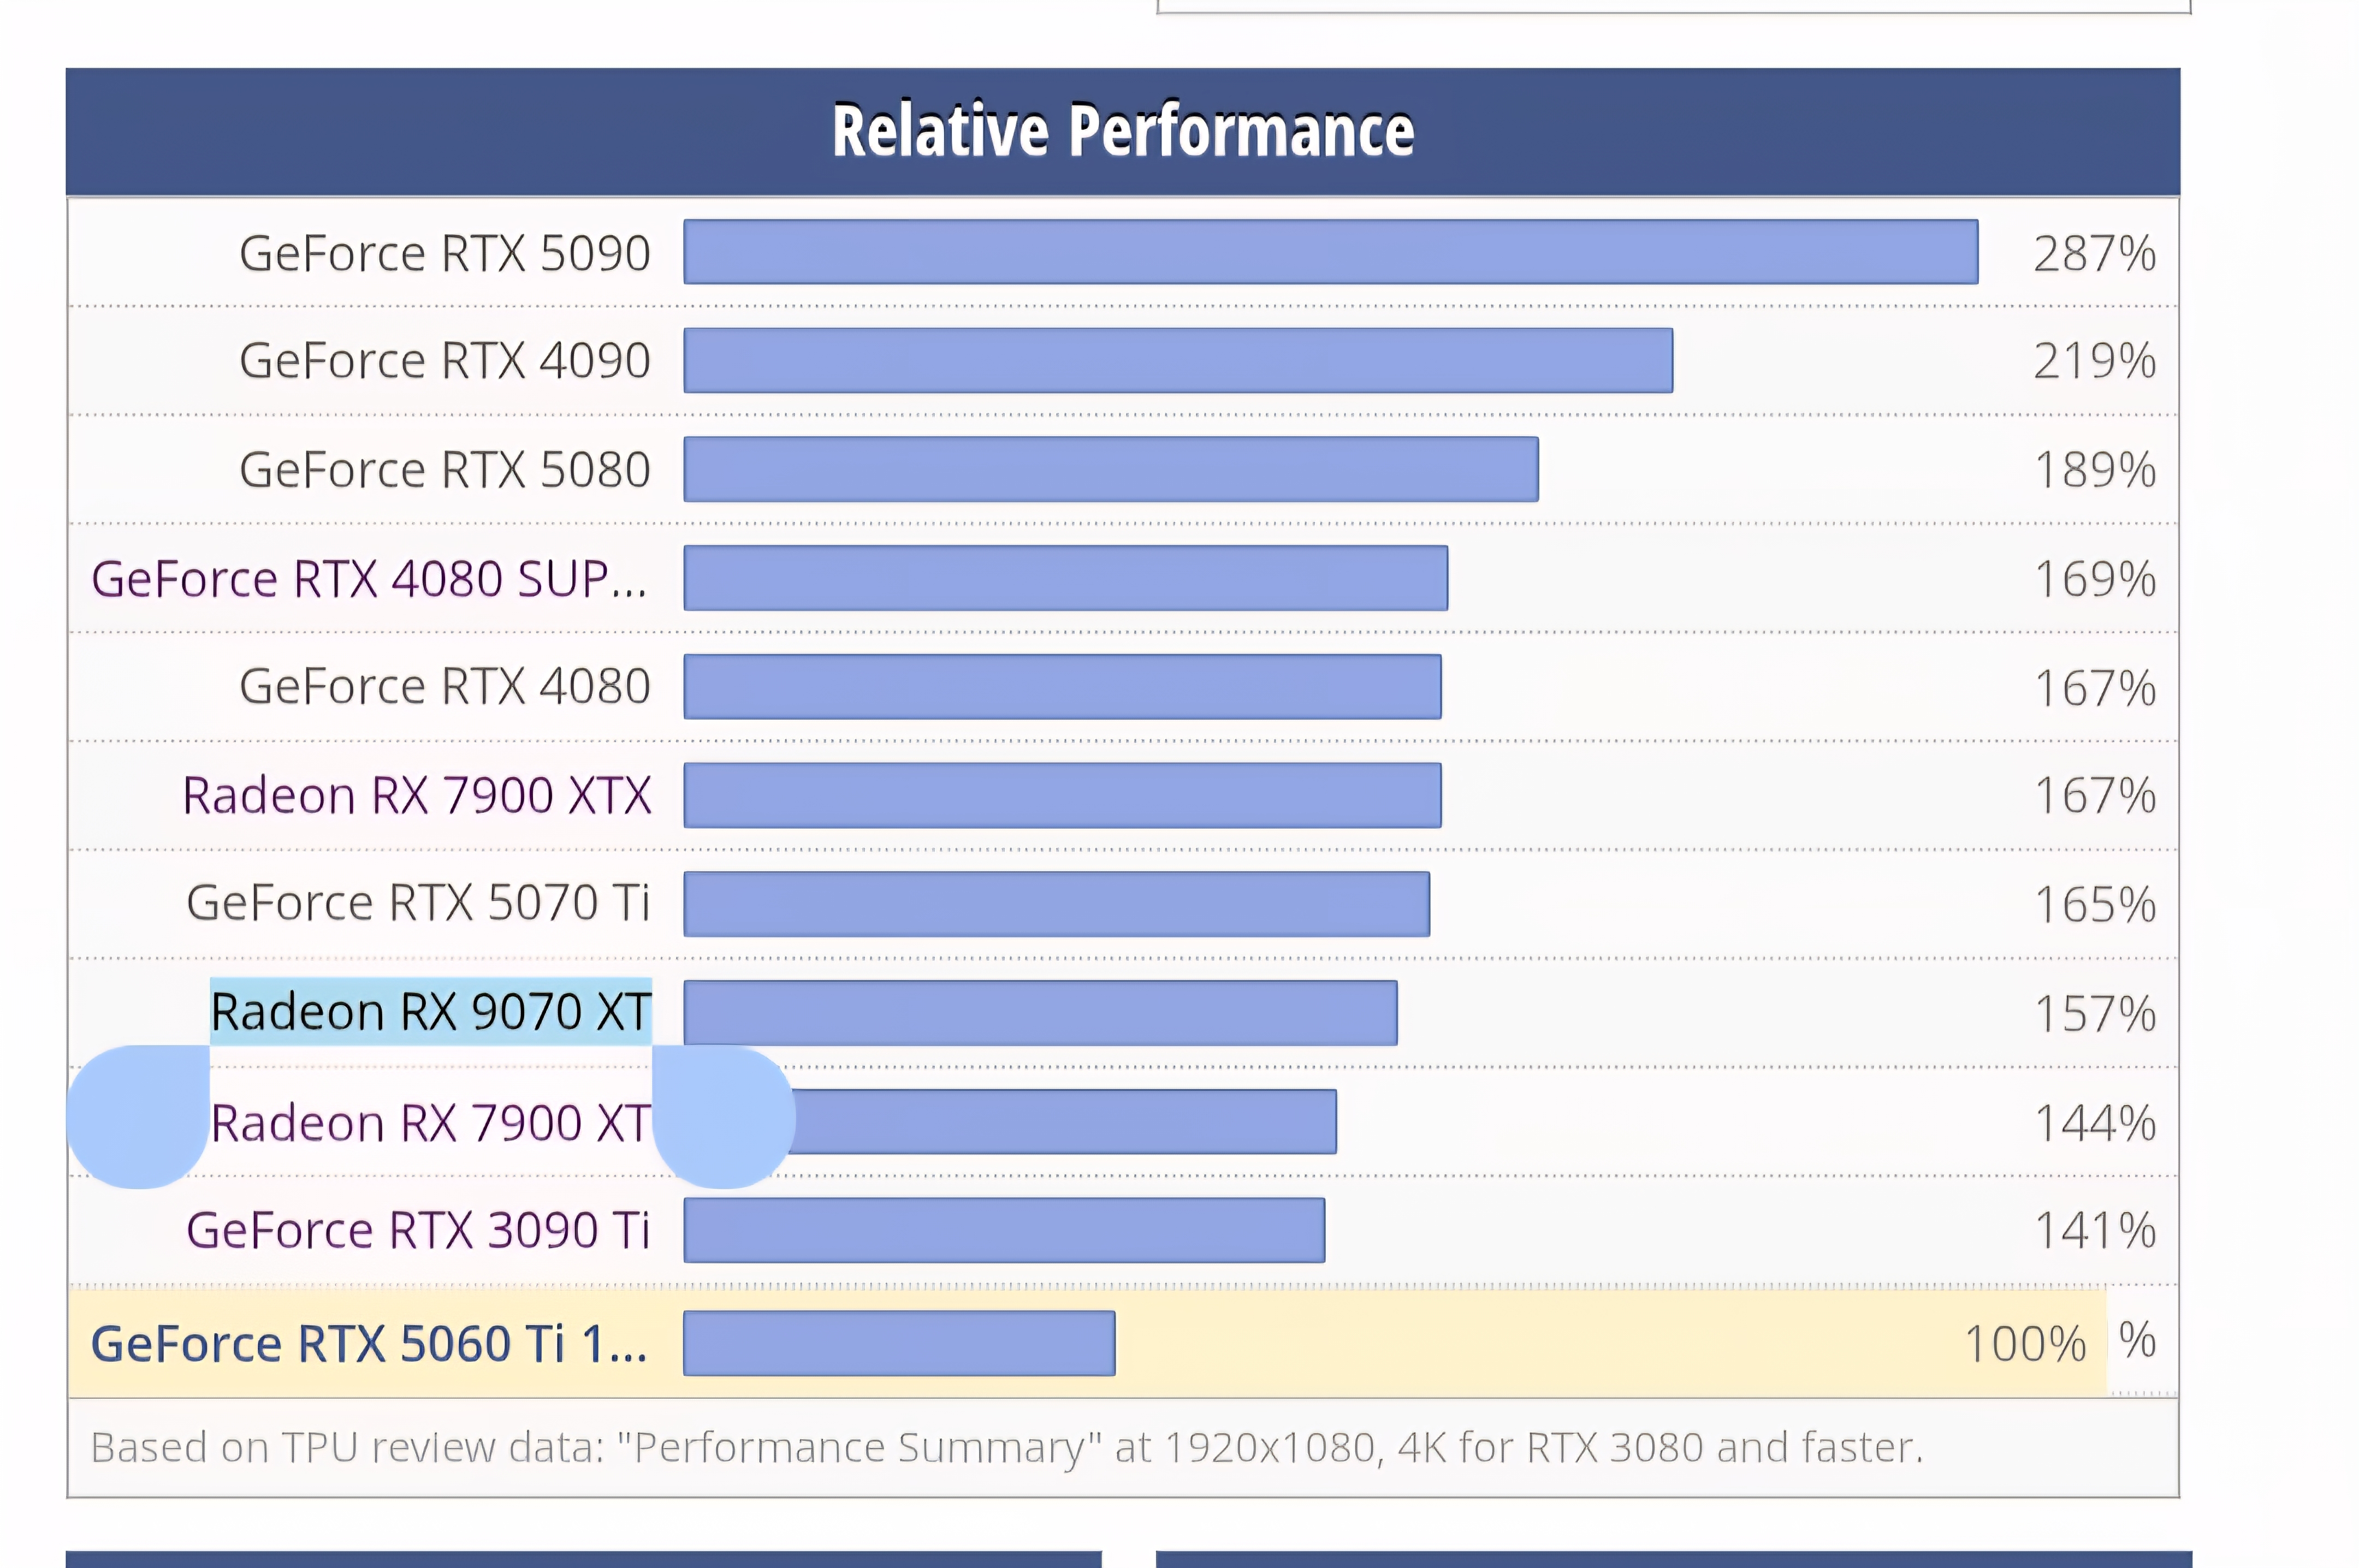Screen dimensions: 2359x1568
Task: Open the GeForce RTX 5070 Ti link
Action: (418, 903)
